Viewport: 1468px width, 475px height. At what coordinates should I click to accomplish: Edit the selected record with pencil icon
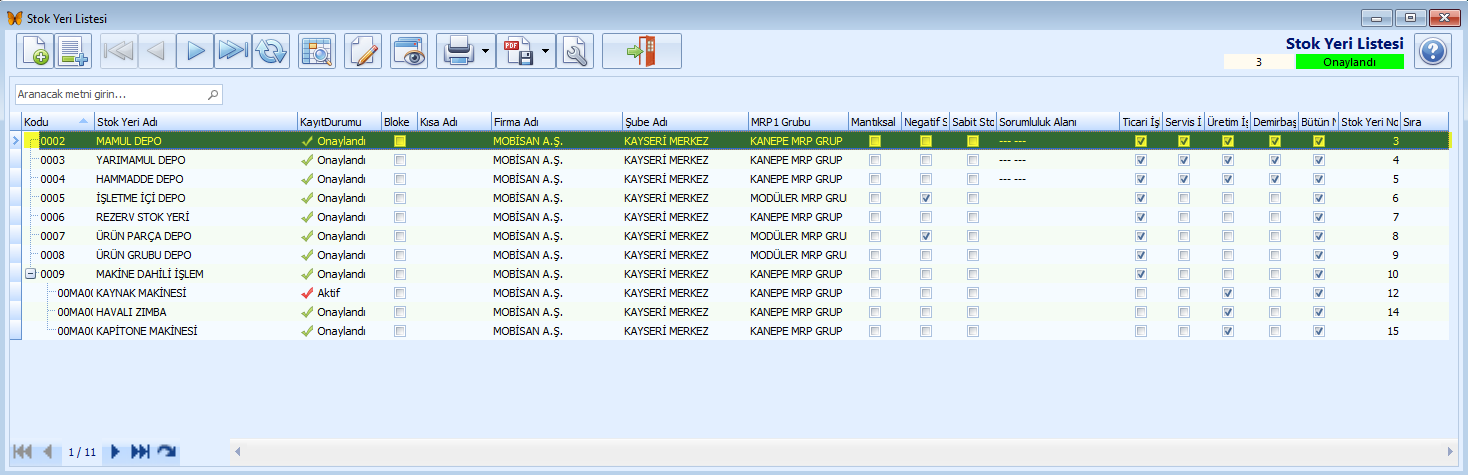click(363, 51)
